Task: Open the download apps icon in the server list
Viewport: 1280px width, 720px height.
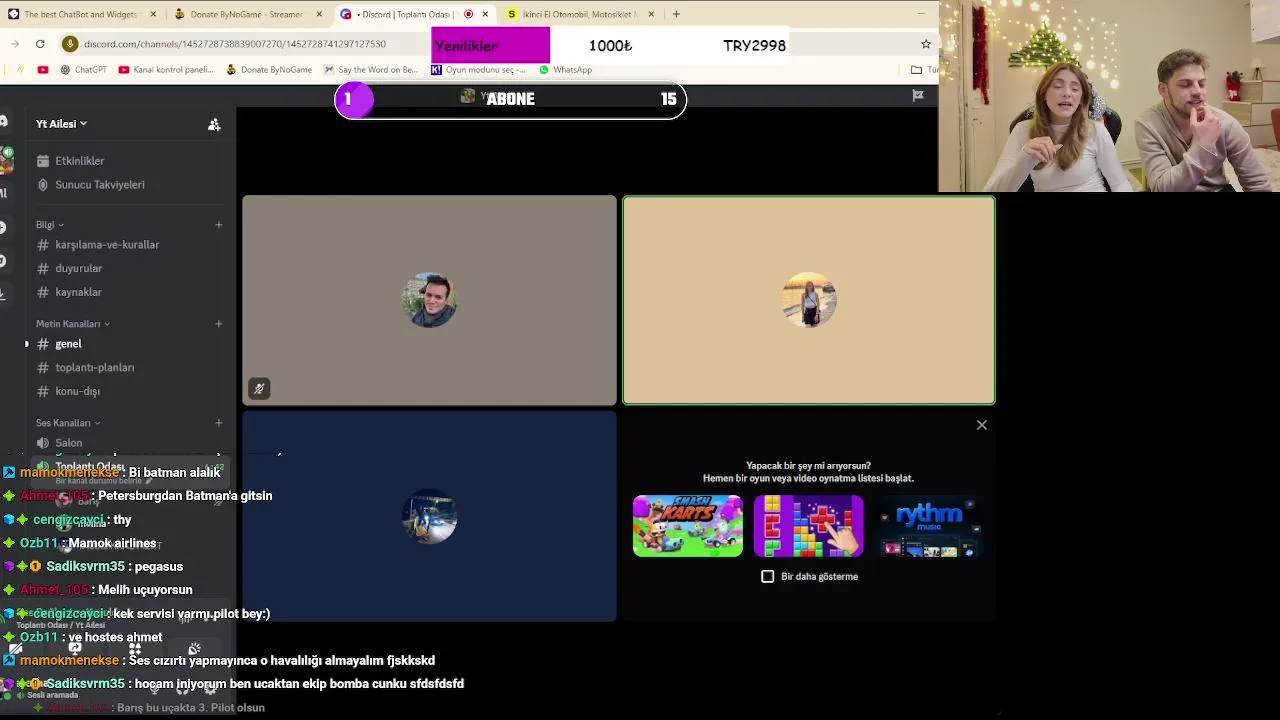Action: [x=4, y=294]
